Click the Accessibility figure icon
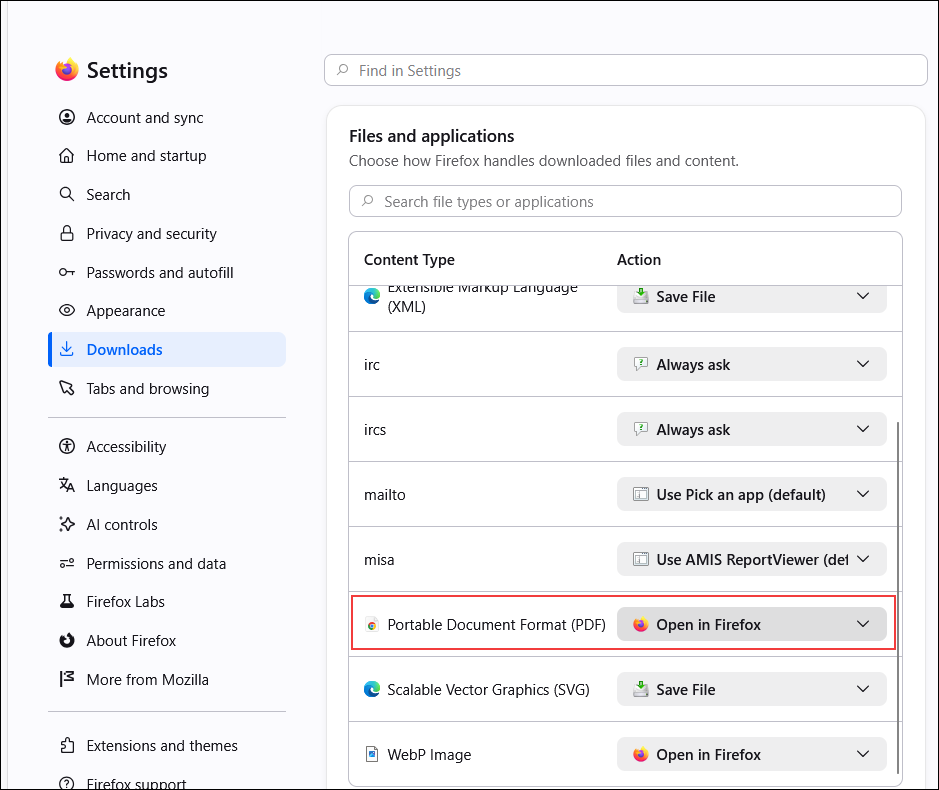The height and width of the screenshot is (790, 939). [67, 446]
